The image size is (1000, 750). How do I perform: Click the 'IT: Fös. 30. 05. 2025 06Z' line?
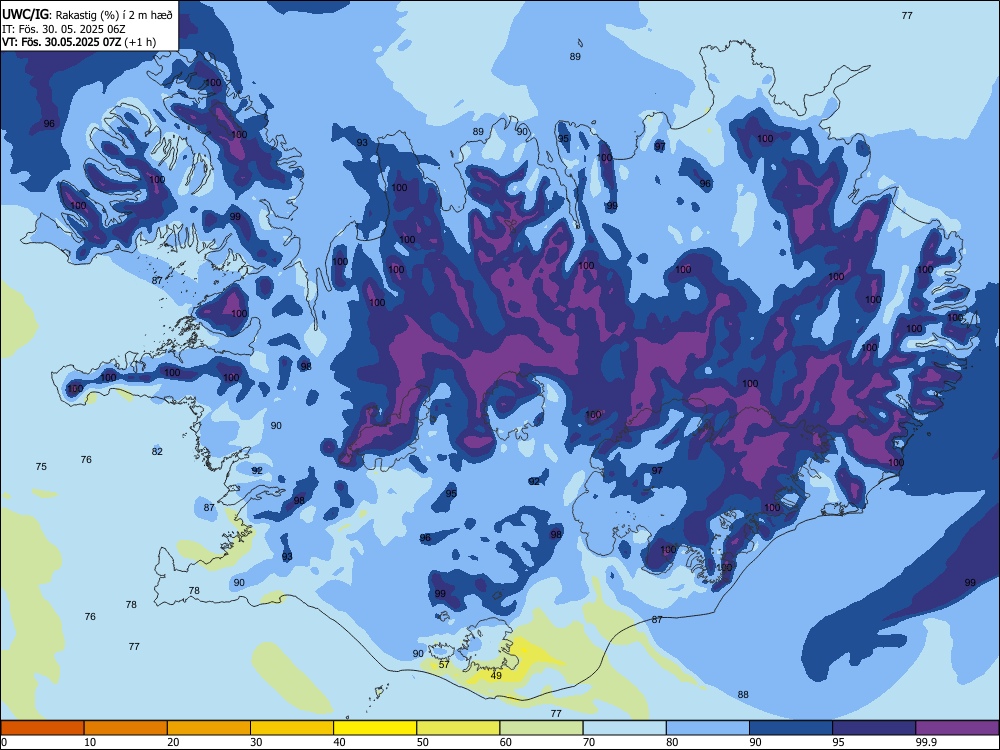[x=62, y=29]
